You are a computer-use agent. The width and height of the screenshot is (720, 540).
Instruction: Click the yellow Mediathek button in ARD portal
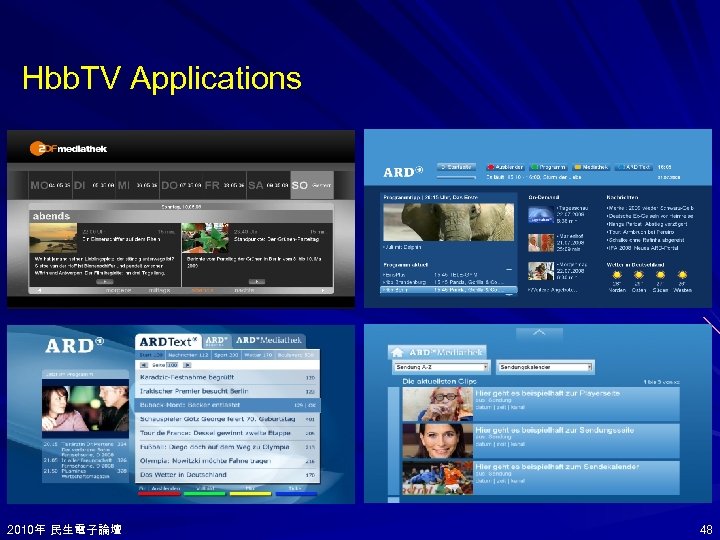coord(592,167)
